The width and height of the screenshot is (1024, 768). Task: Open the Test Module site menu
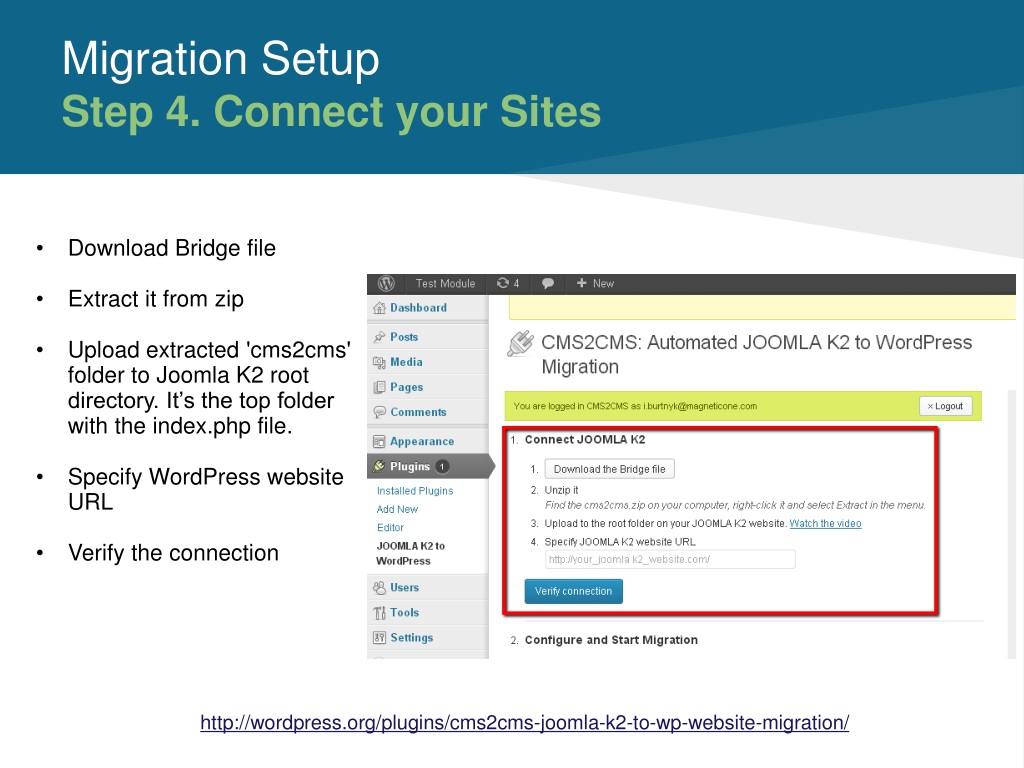(445, 283)
